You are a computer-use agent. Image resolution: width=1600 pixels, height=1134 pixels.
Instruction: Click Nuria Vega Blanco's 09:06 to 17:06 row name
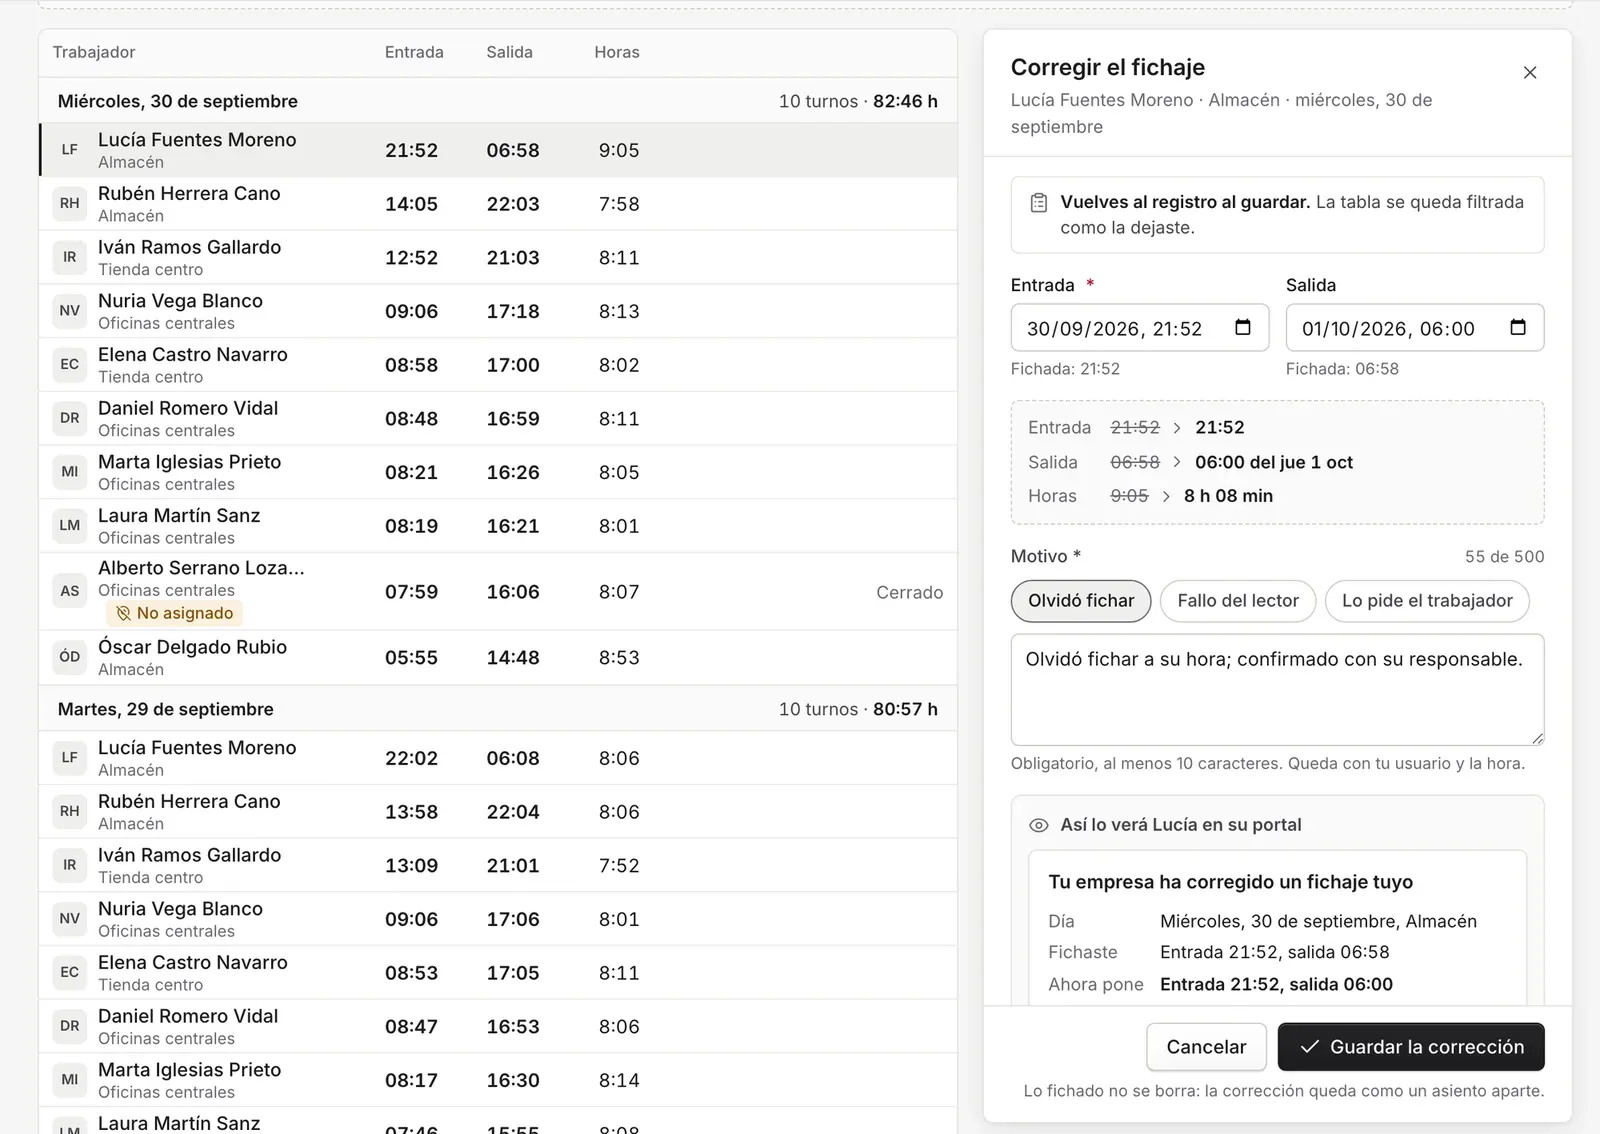coord(180,909)
